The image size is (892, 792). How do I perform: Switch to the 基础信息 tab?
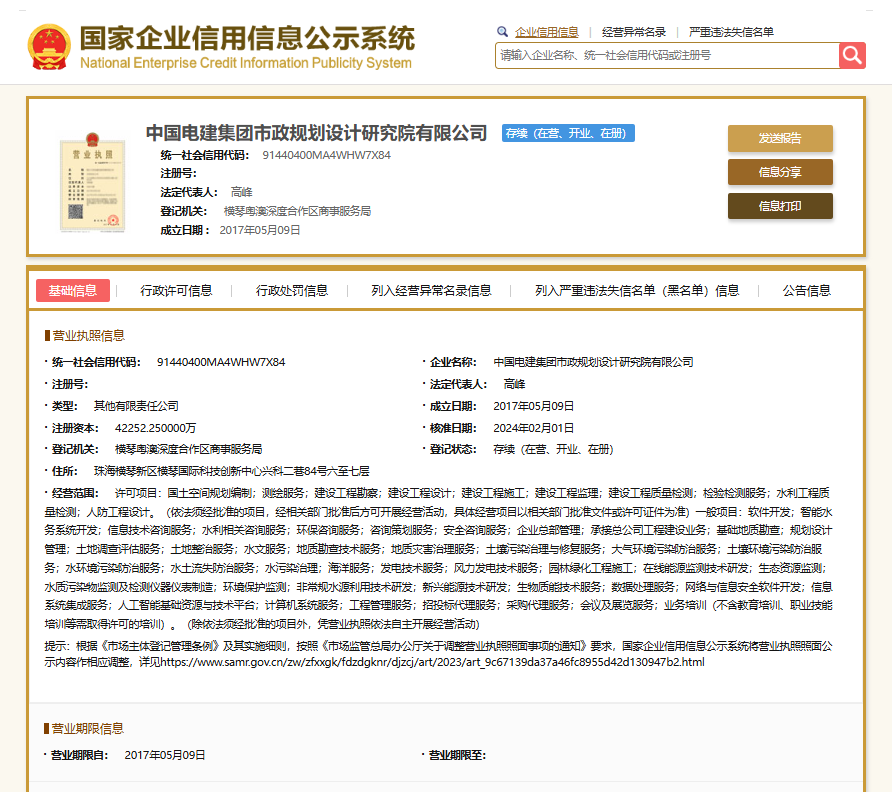(73, 291)
